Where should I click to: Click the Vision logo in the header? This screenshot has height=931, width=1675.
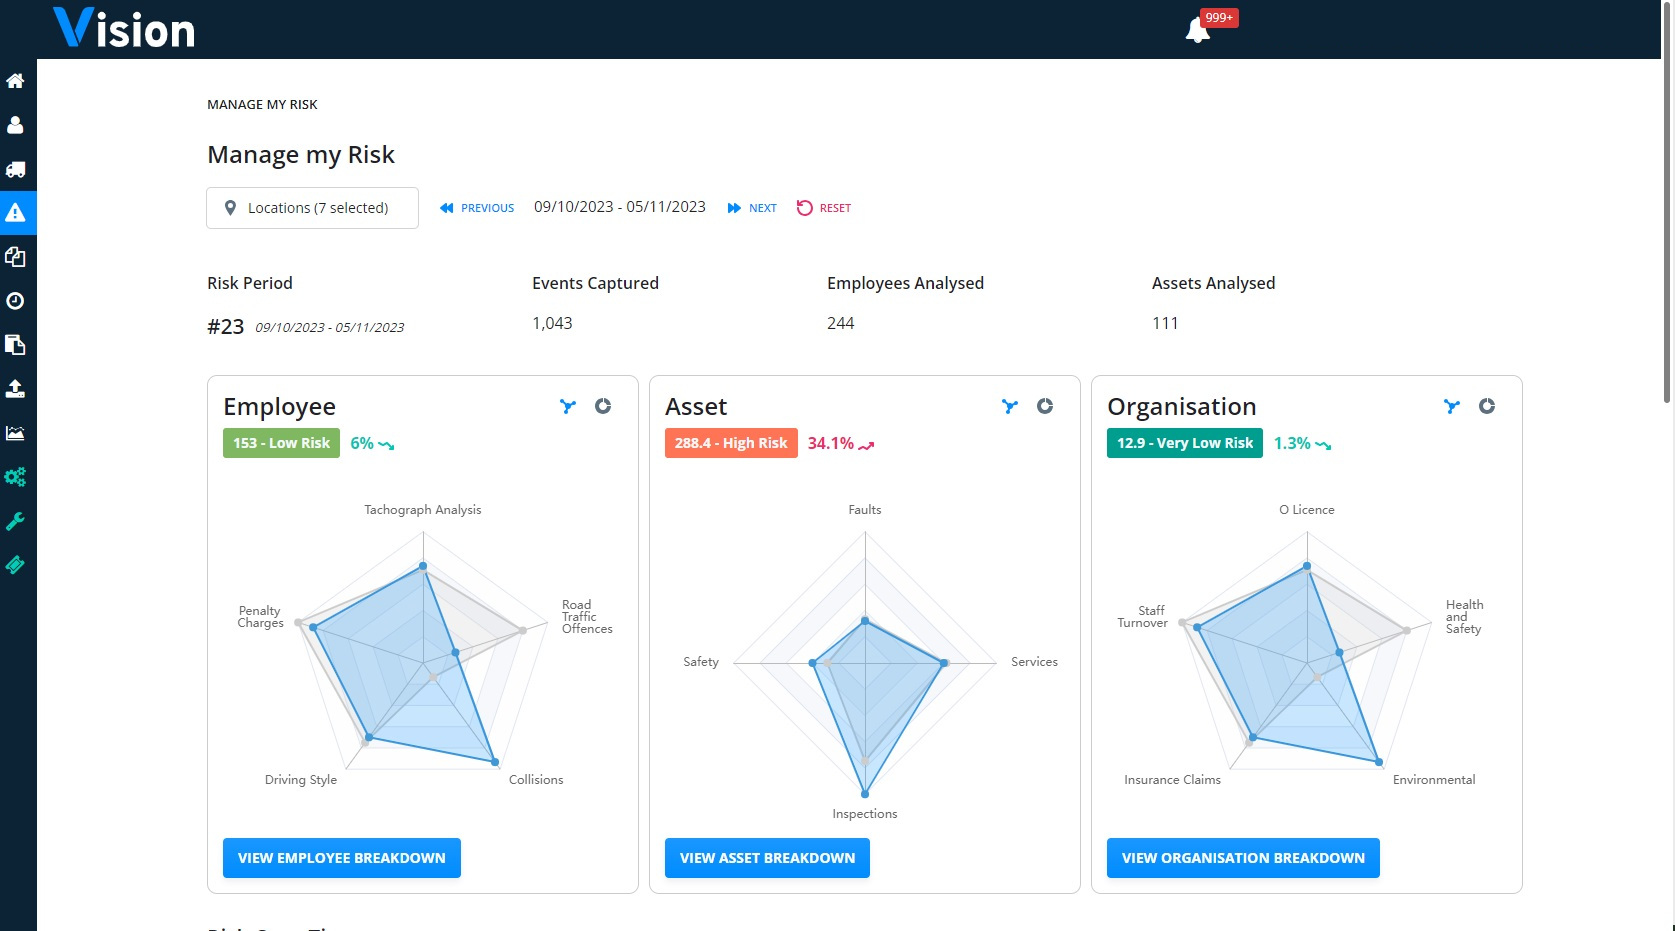(124, 29)
